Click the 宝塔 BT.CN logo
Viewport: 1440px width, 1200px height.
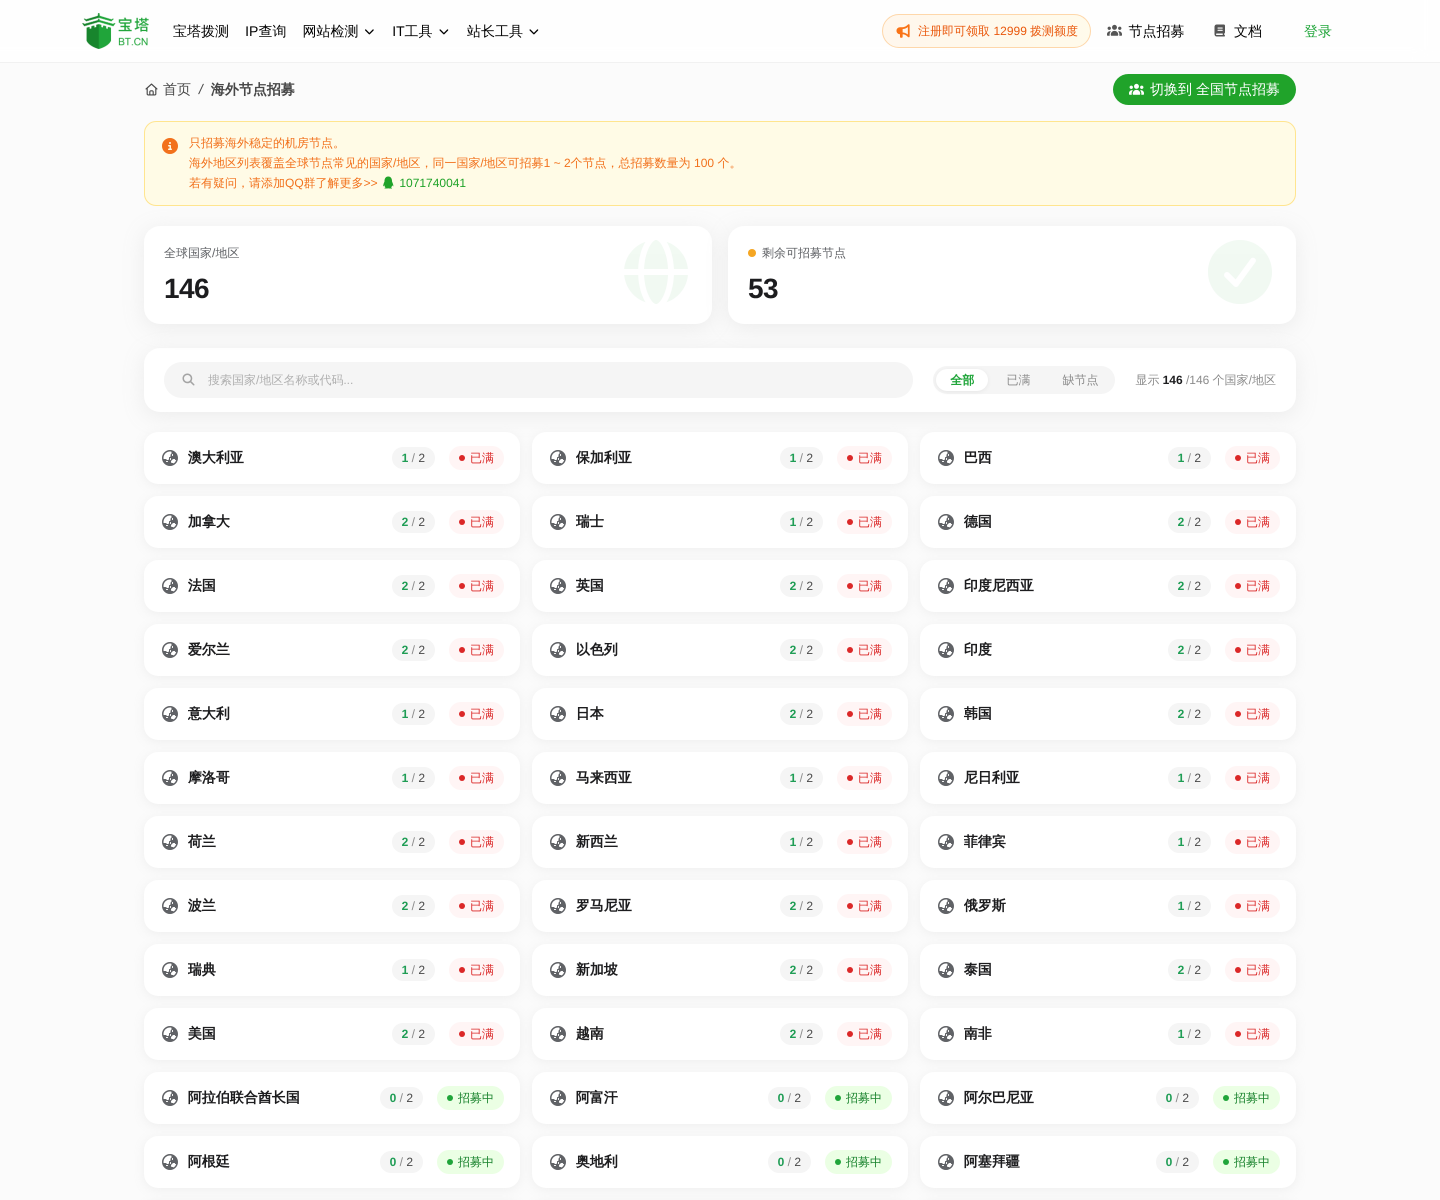click(x=116, y=31)
